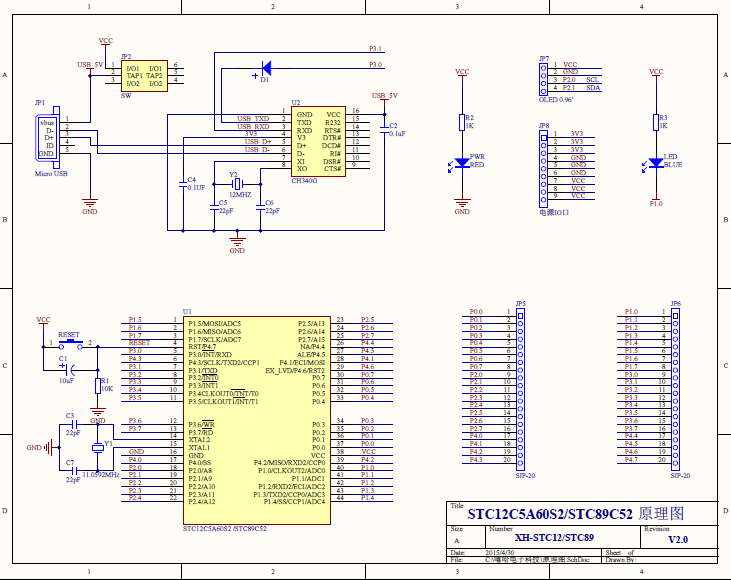Select the XTAL2 pin name on U1
Image resolution: width=731 pixels, height=580 pixels.
point(200,440)
